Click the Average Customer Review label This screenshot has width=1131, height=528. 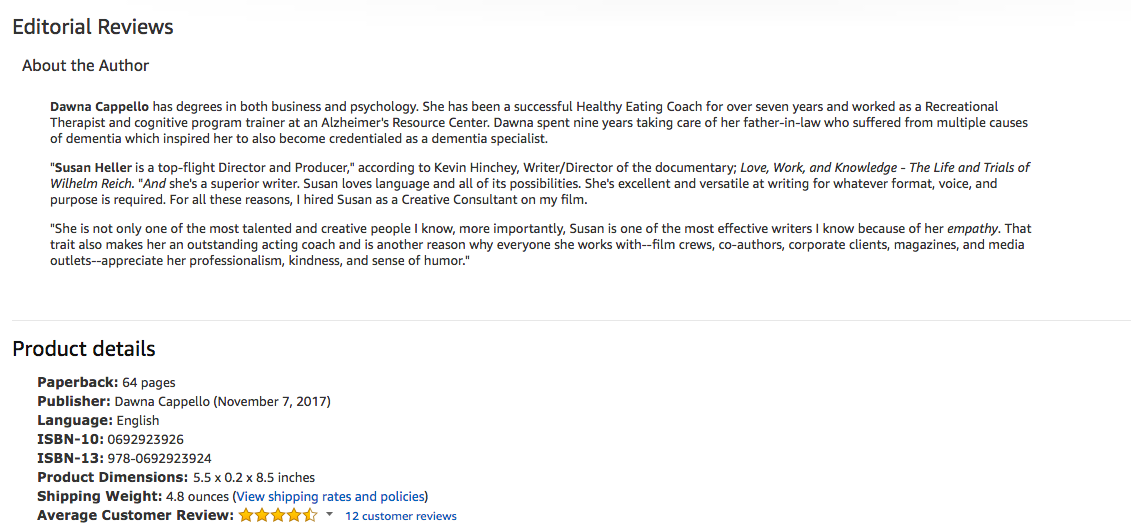(x=136, y=515)
